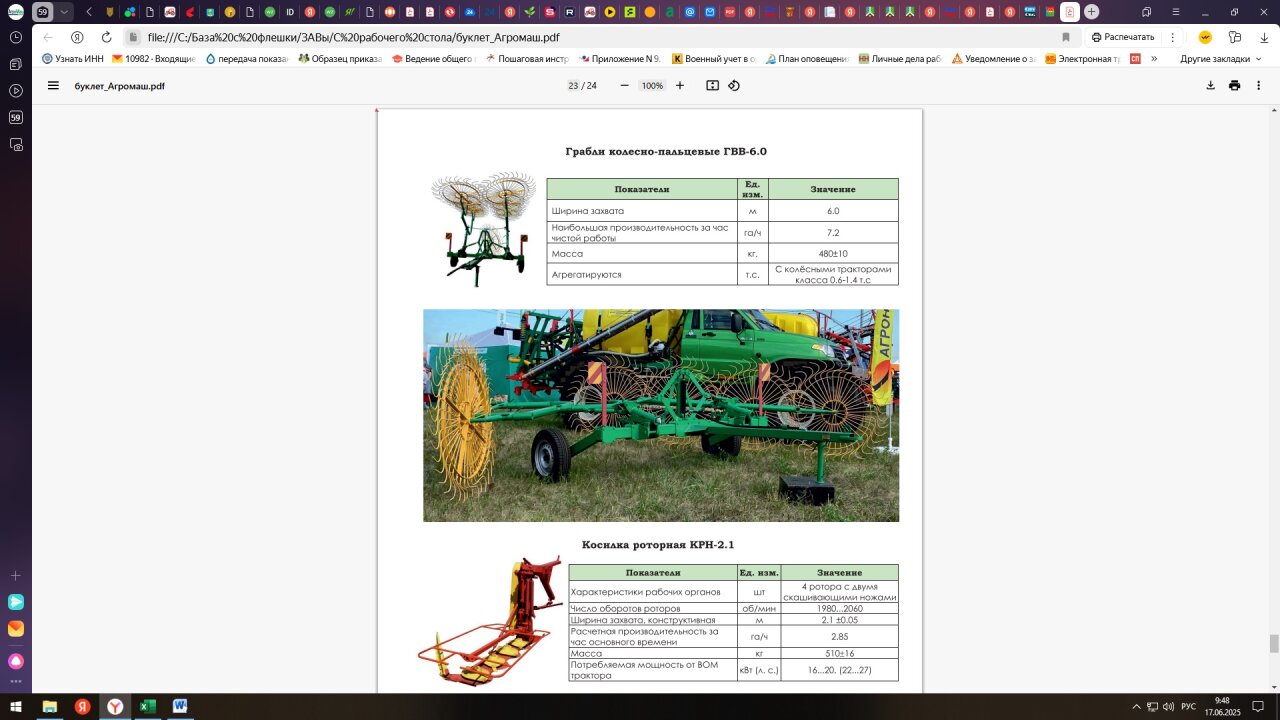Open a new browser tab
The image size is (1280, 720).
click(x=1091, y=12)
